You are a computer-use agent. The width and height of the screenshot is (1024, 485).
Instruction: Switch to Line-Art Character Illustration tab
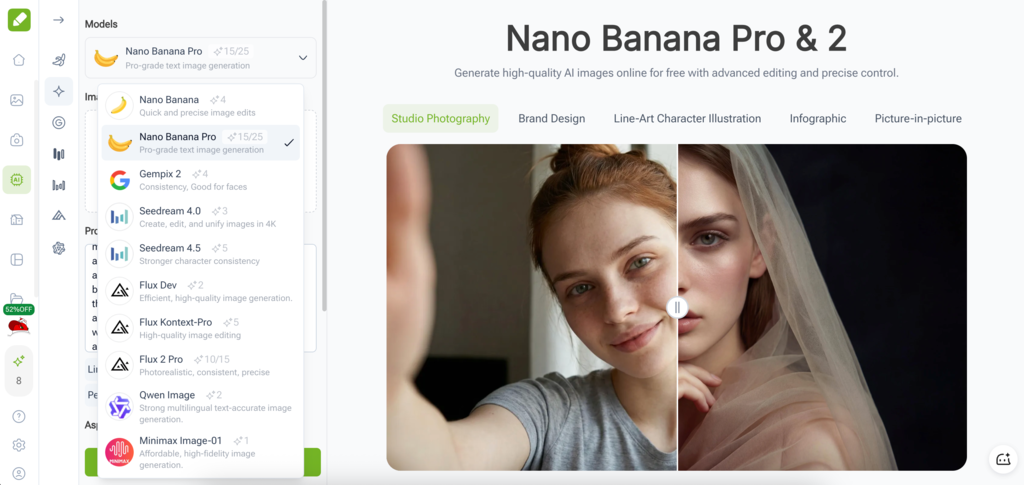(x=687, y=118)
